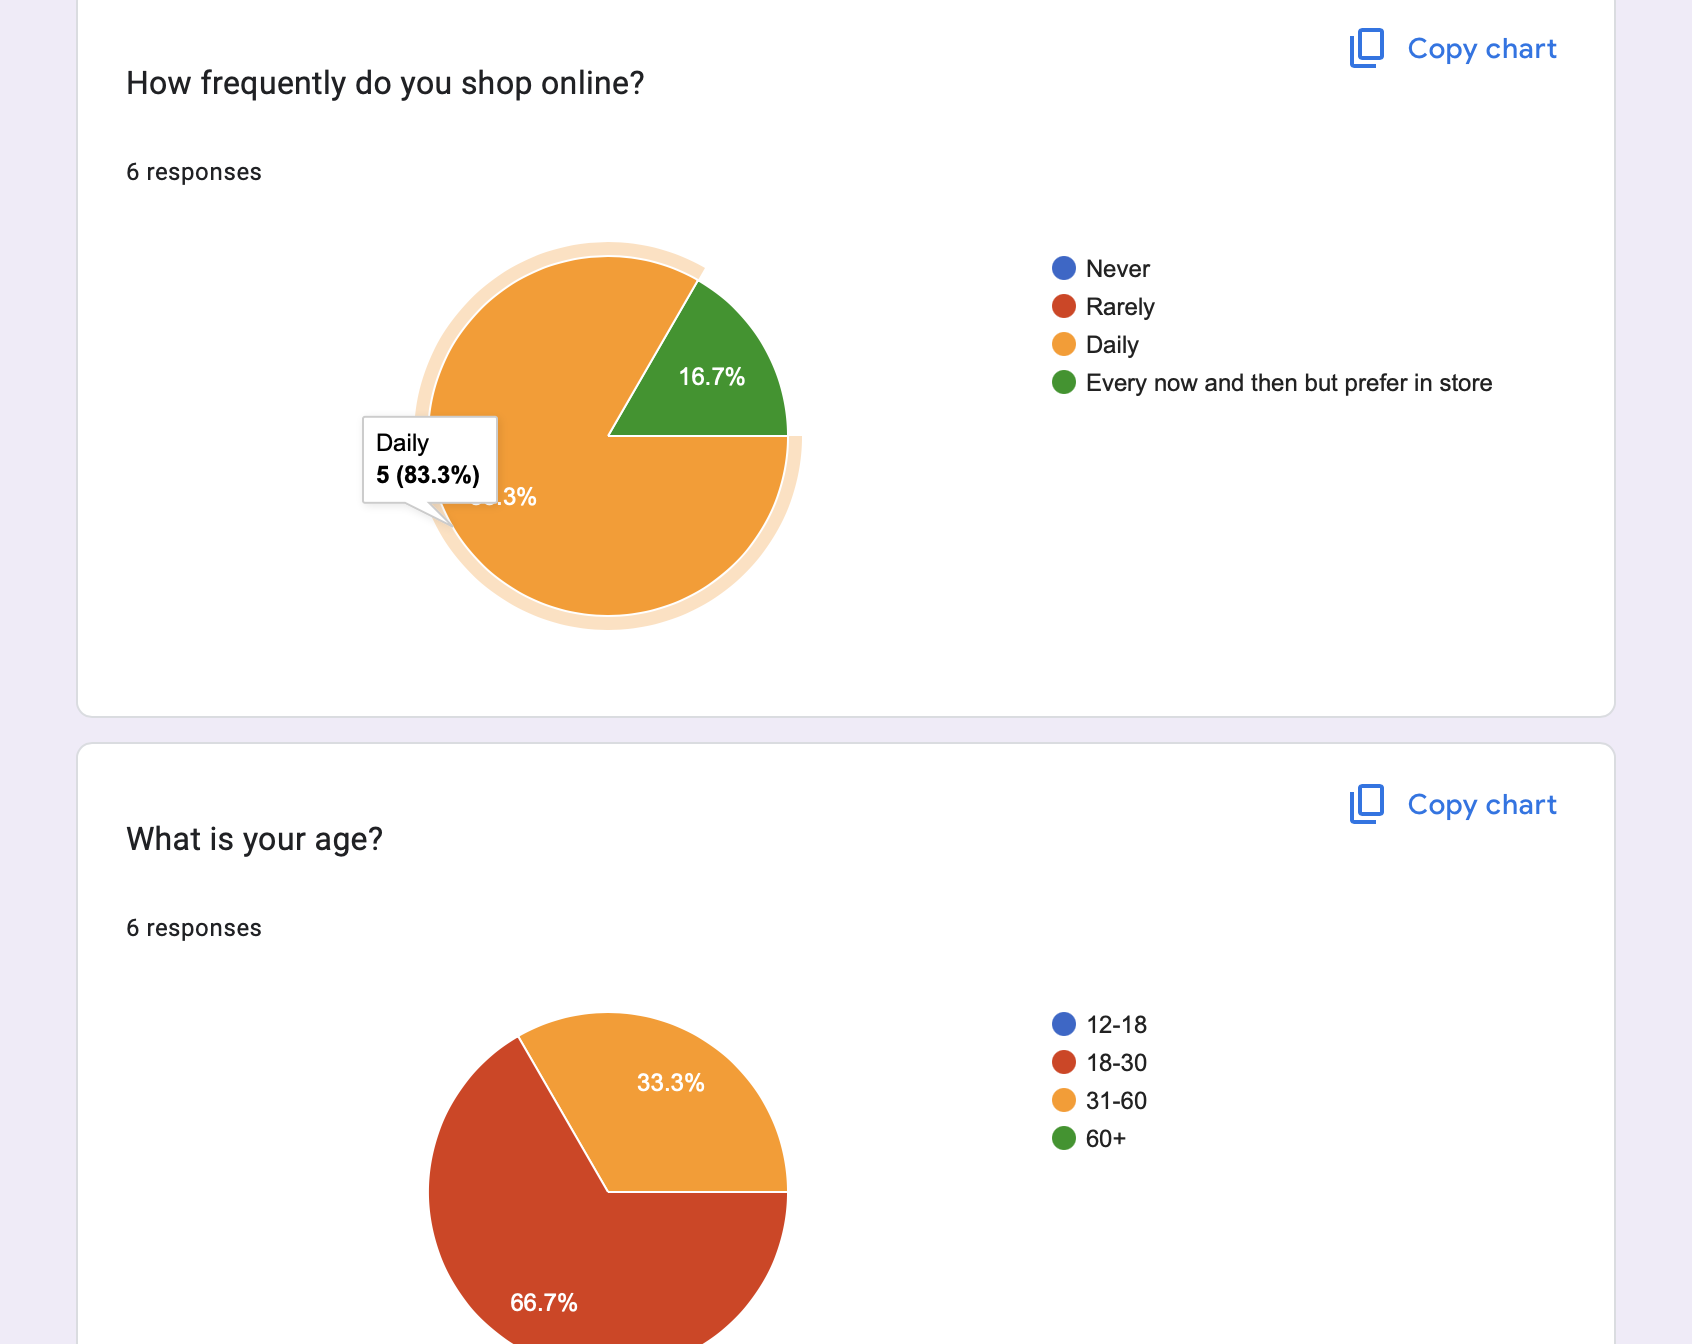Select the 31-60 legend label

pyautogui.click(x=1116, y=1101)
